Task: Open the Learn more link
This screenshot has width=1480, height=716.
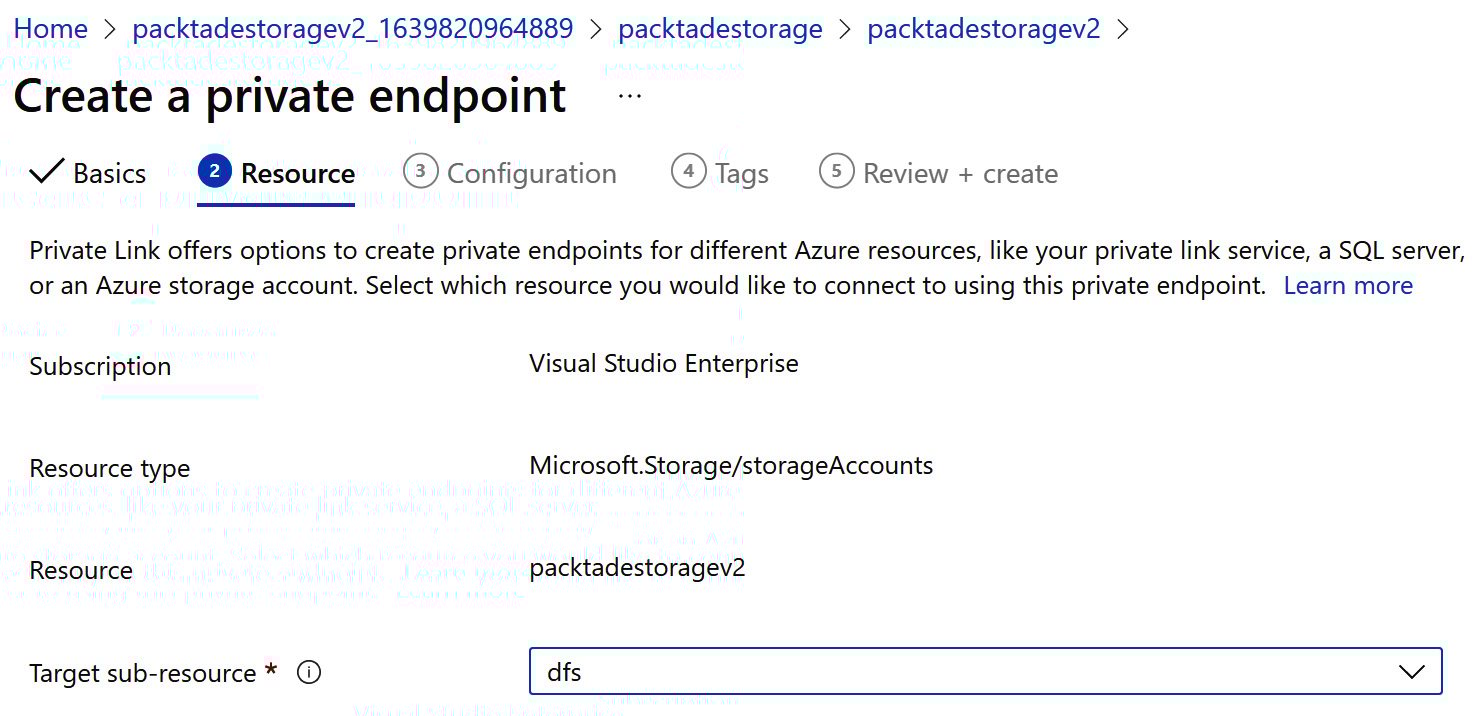Action: pyautogui.click(x=1348, y=286)
